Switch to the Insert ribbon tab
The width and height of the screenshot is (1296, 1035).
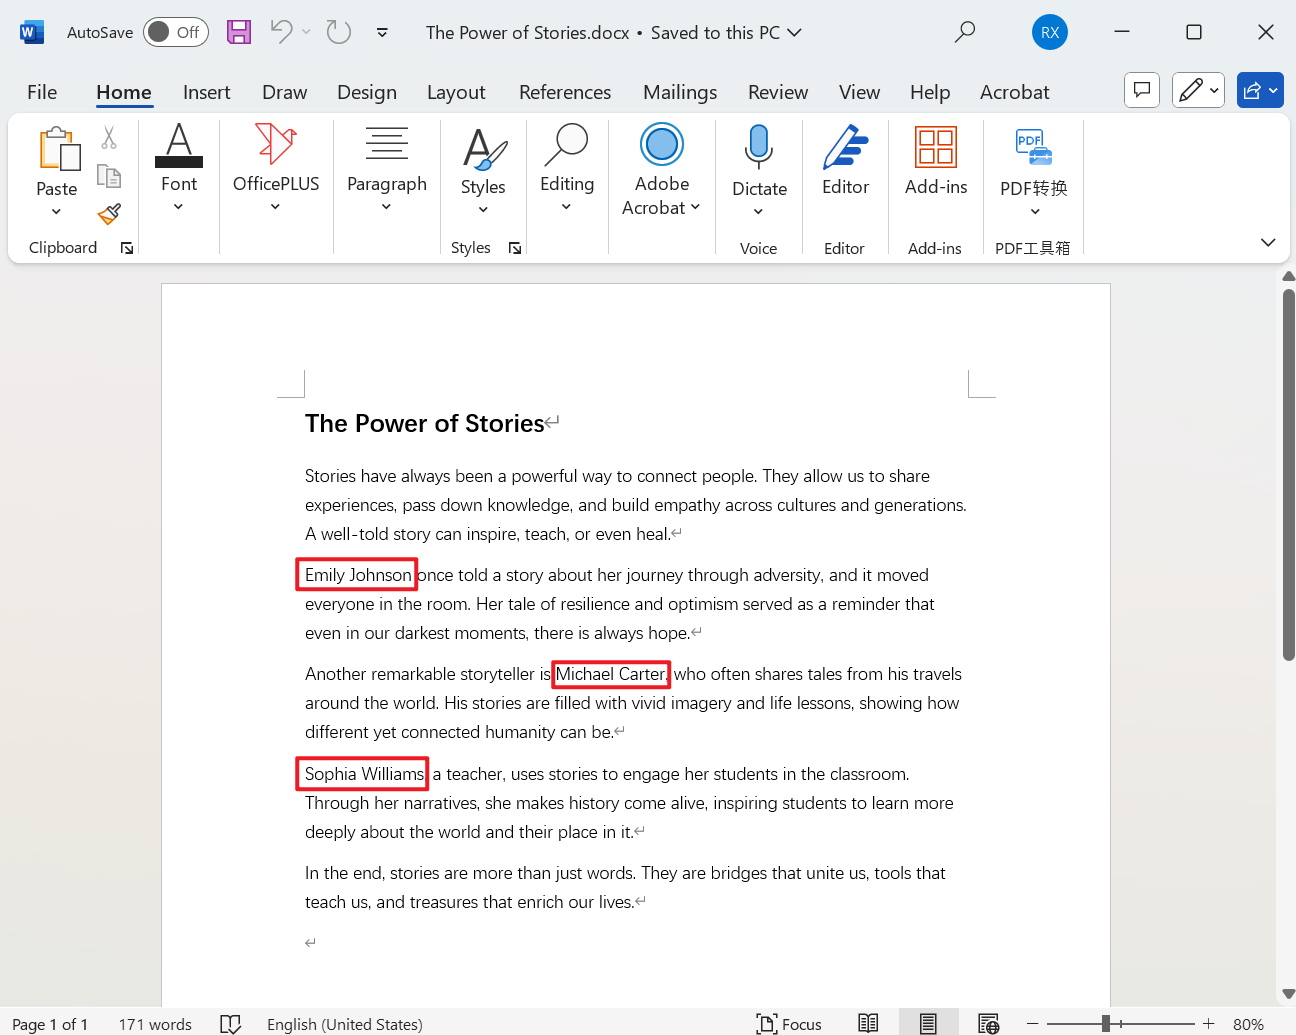pyautogui.click(x=207, y=91)
